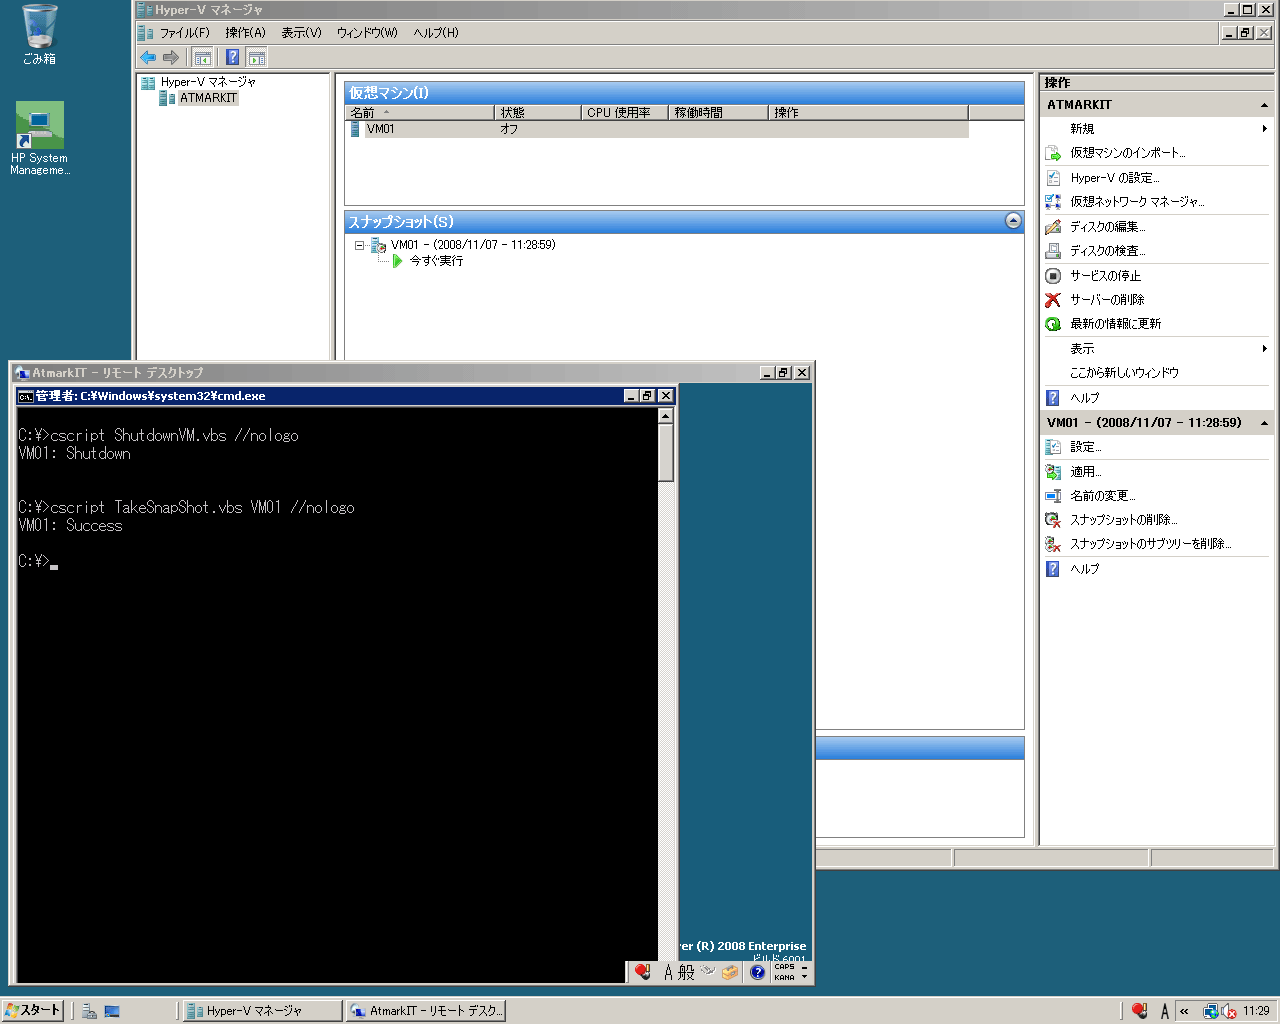Switch to Hyper-V マネージャ taskbar button
The width and height of the screenshot is (1280, 1024).
tap(262, 1011)
